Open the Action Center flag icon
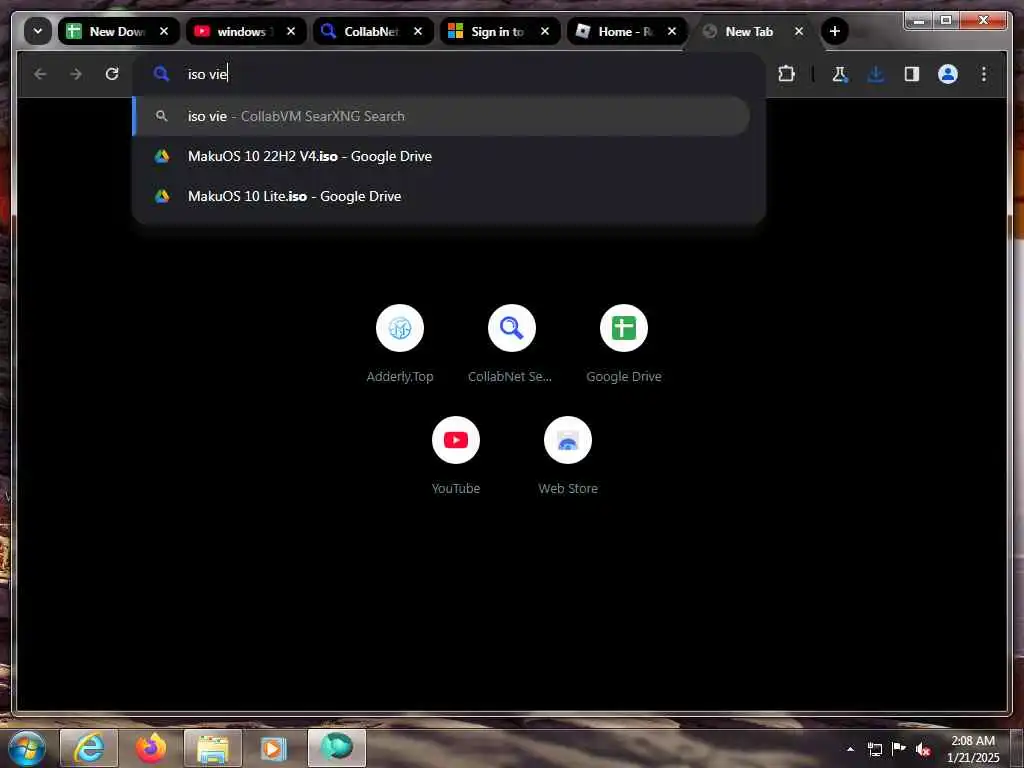 click(x=899, y=748)
